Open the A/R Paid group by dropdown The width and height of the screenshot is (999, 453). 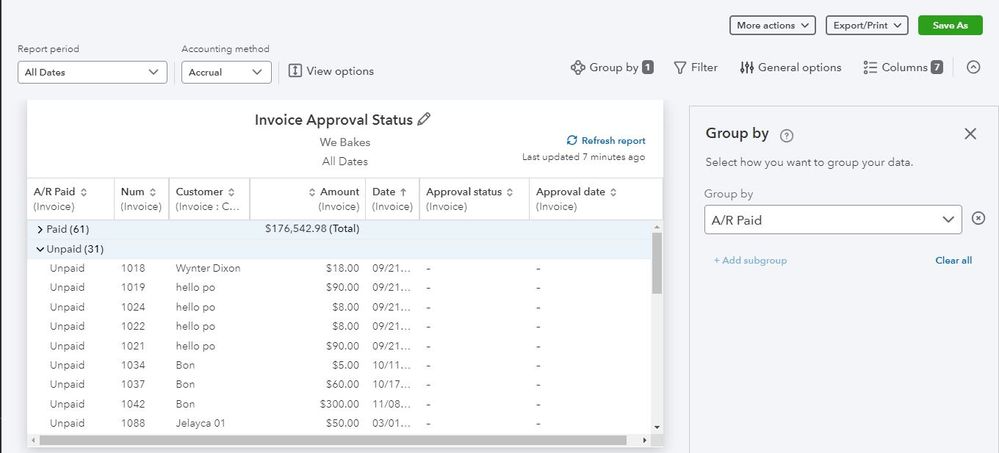[832, 220]
